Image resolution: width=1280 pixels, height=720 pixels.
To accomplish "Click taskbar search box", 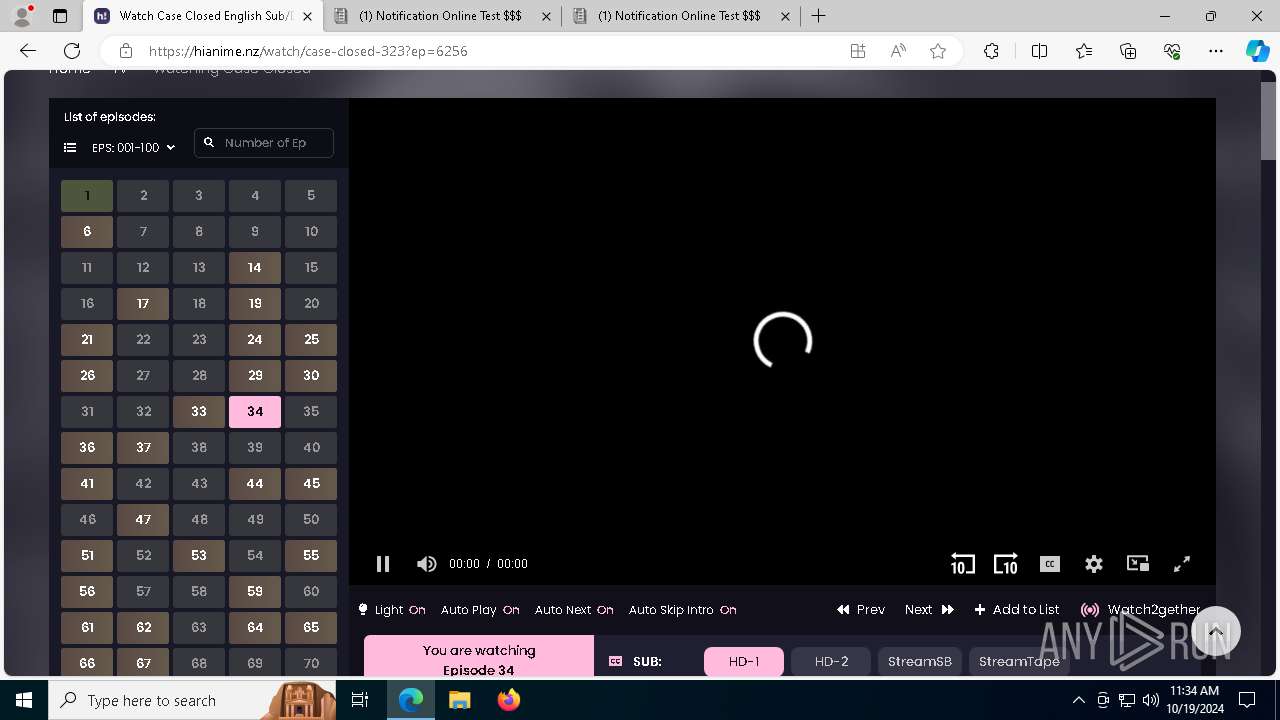I will [192, 700].
